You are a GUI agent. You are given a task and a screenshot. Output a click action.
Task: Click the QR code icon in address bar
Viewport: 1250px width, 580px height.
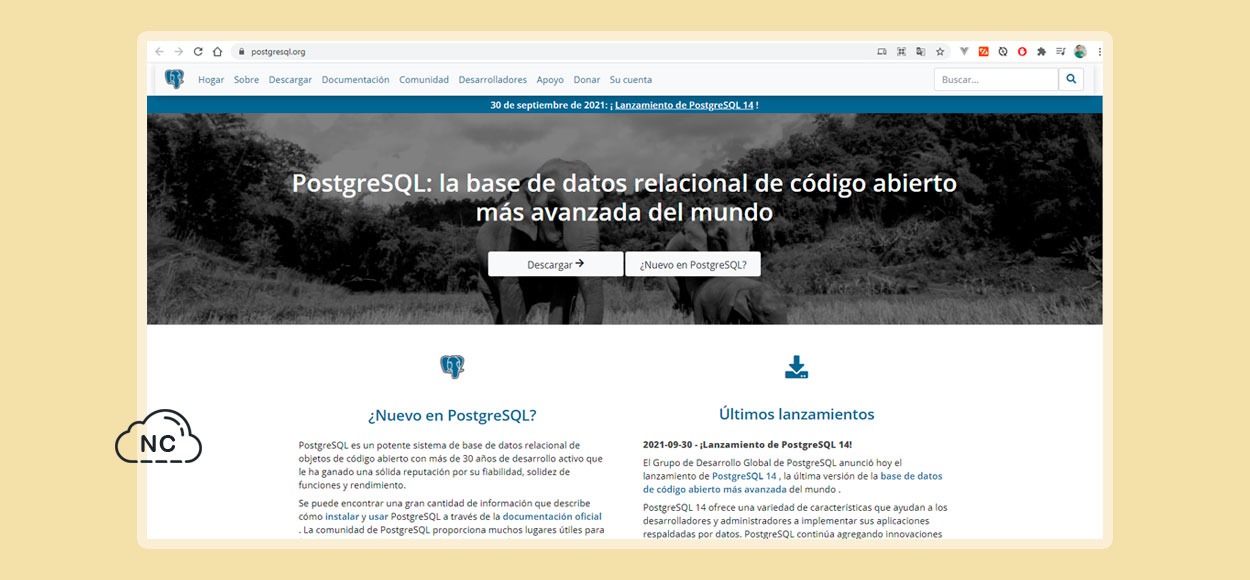pyautogui.click(x=901, y=51)
